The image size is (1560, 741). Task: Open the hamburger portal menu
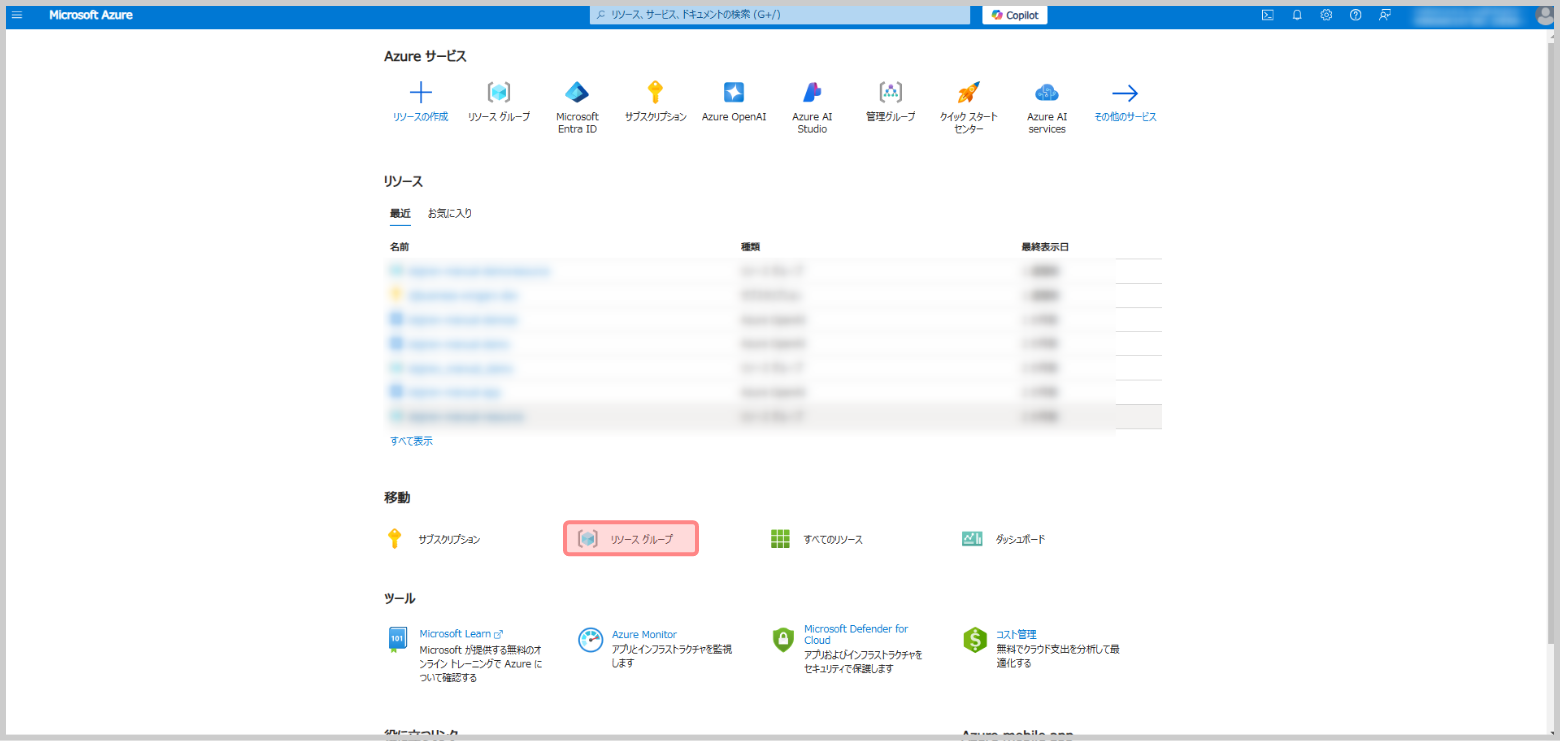click(x=16, y=15)
